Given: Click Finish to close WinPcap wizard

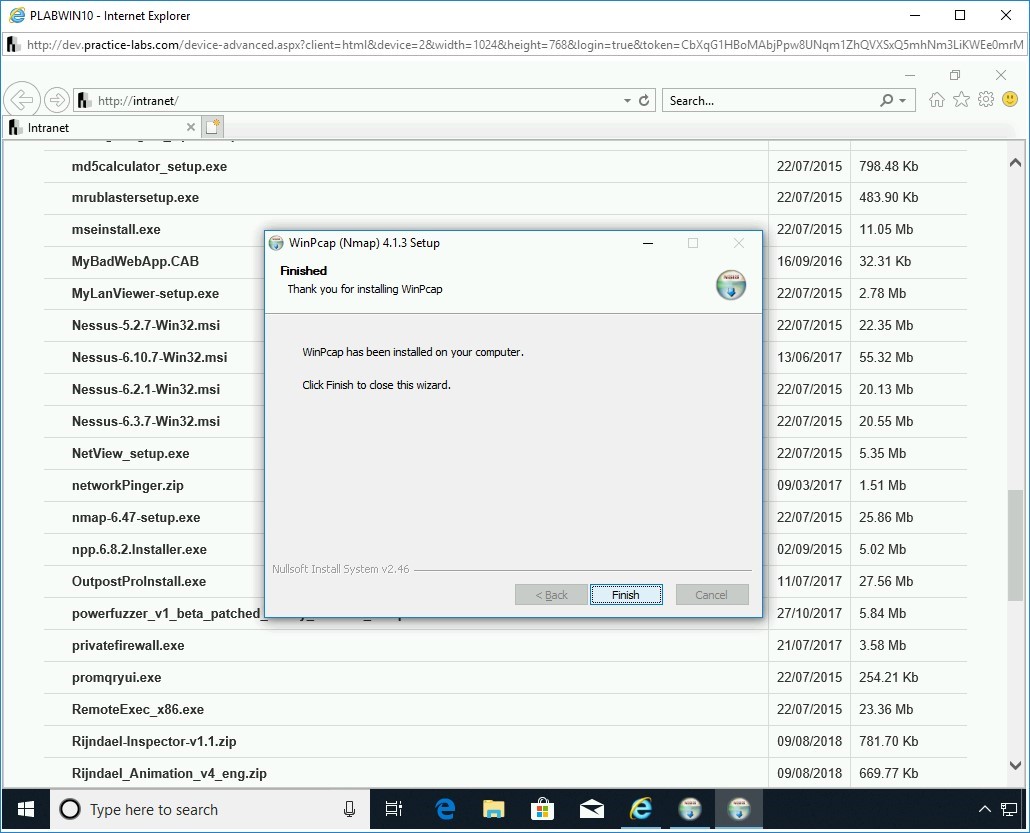Looking at the screenshot, I should [625, 595].
